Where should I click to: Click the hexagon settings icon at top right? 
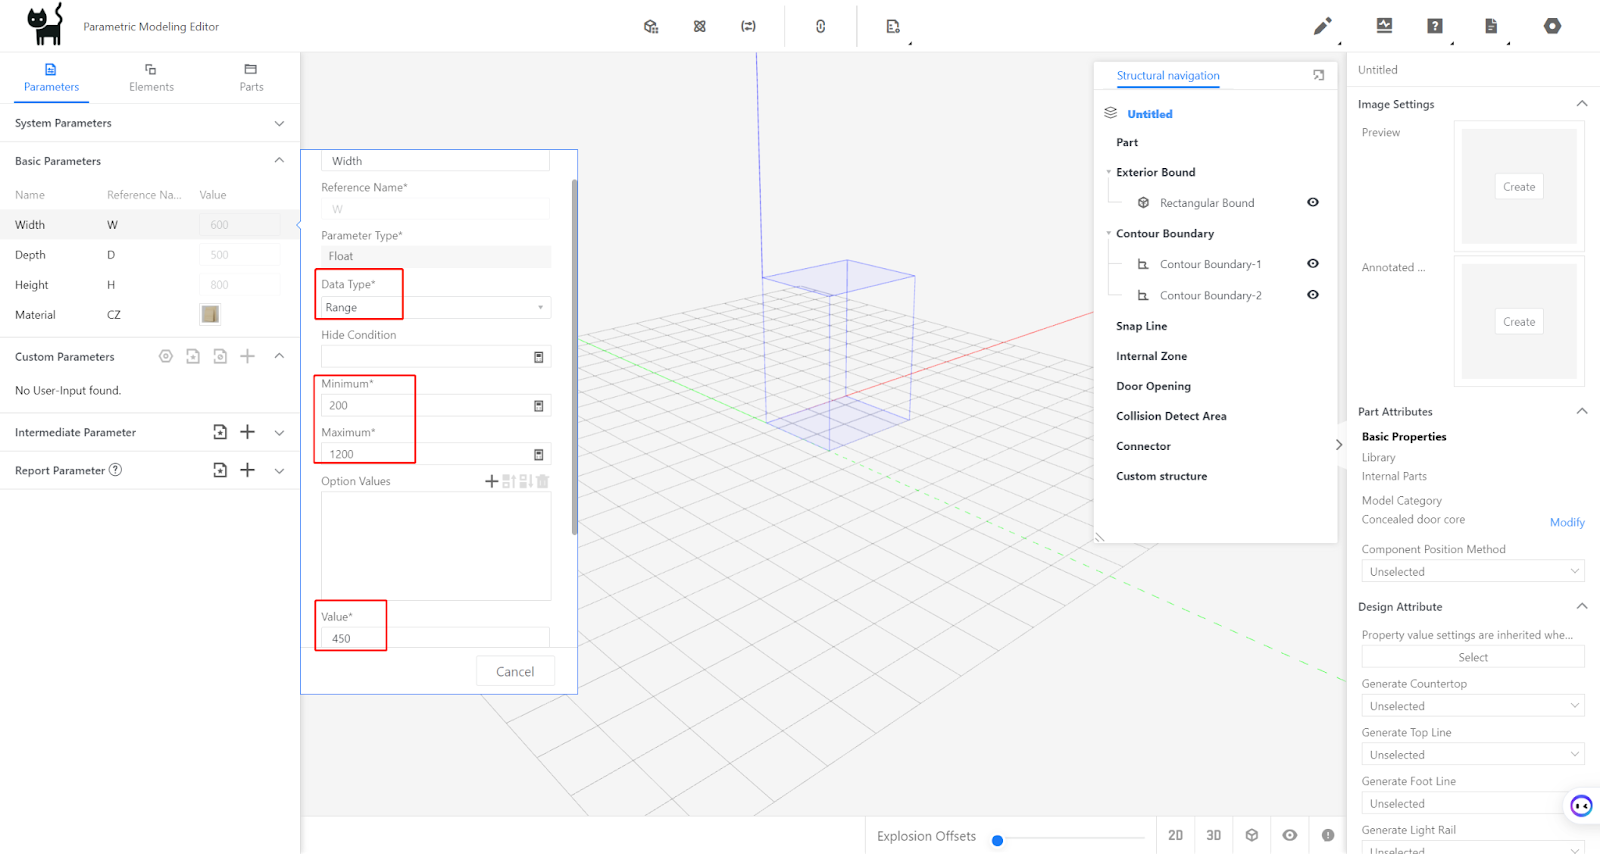(1552, 26)
